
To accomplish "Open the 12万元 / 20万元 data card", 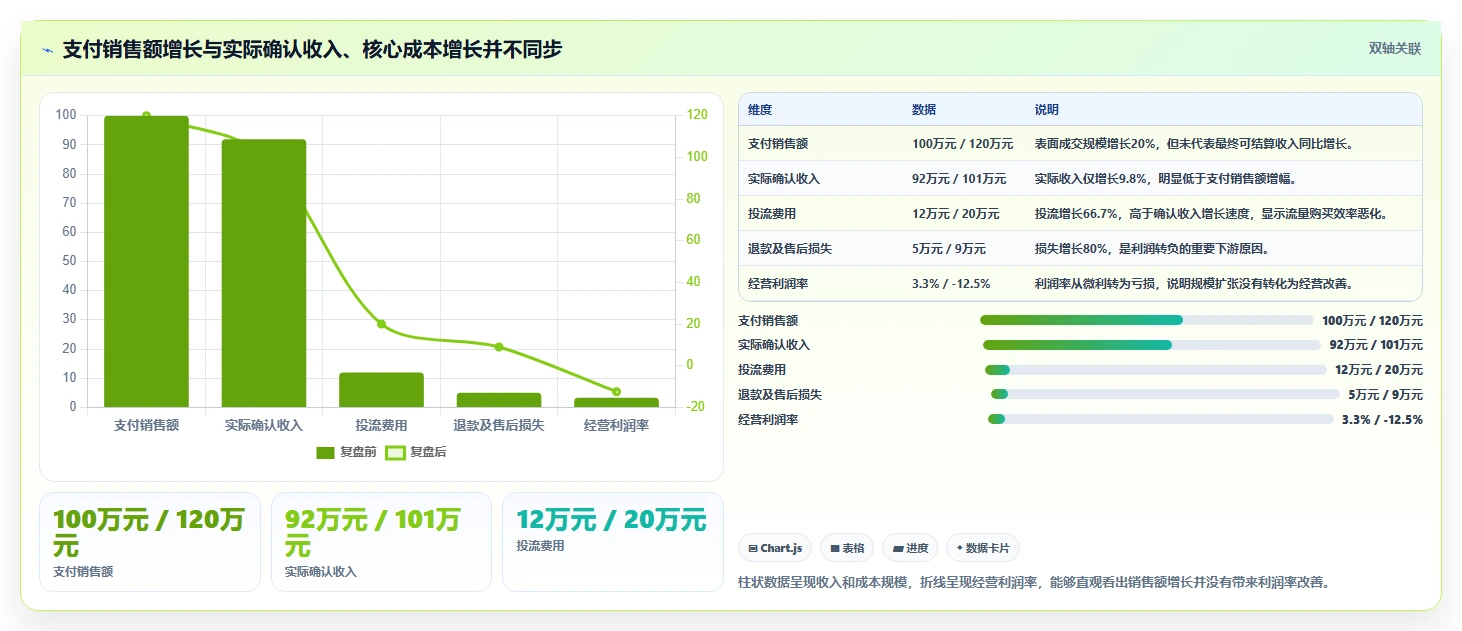I will 612,542.
